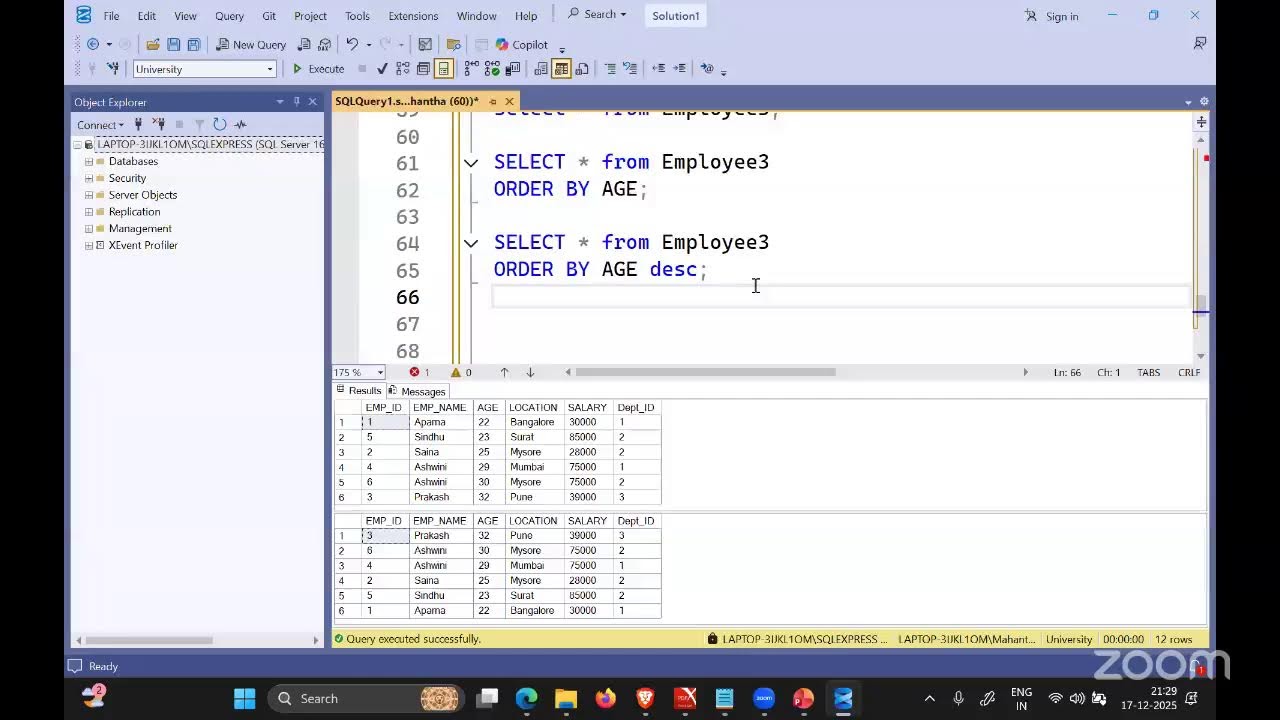The height and width of the screenshot is (720, 1280).
Task: Select the Server Objects tree item
Action: [143, 195]
